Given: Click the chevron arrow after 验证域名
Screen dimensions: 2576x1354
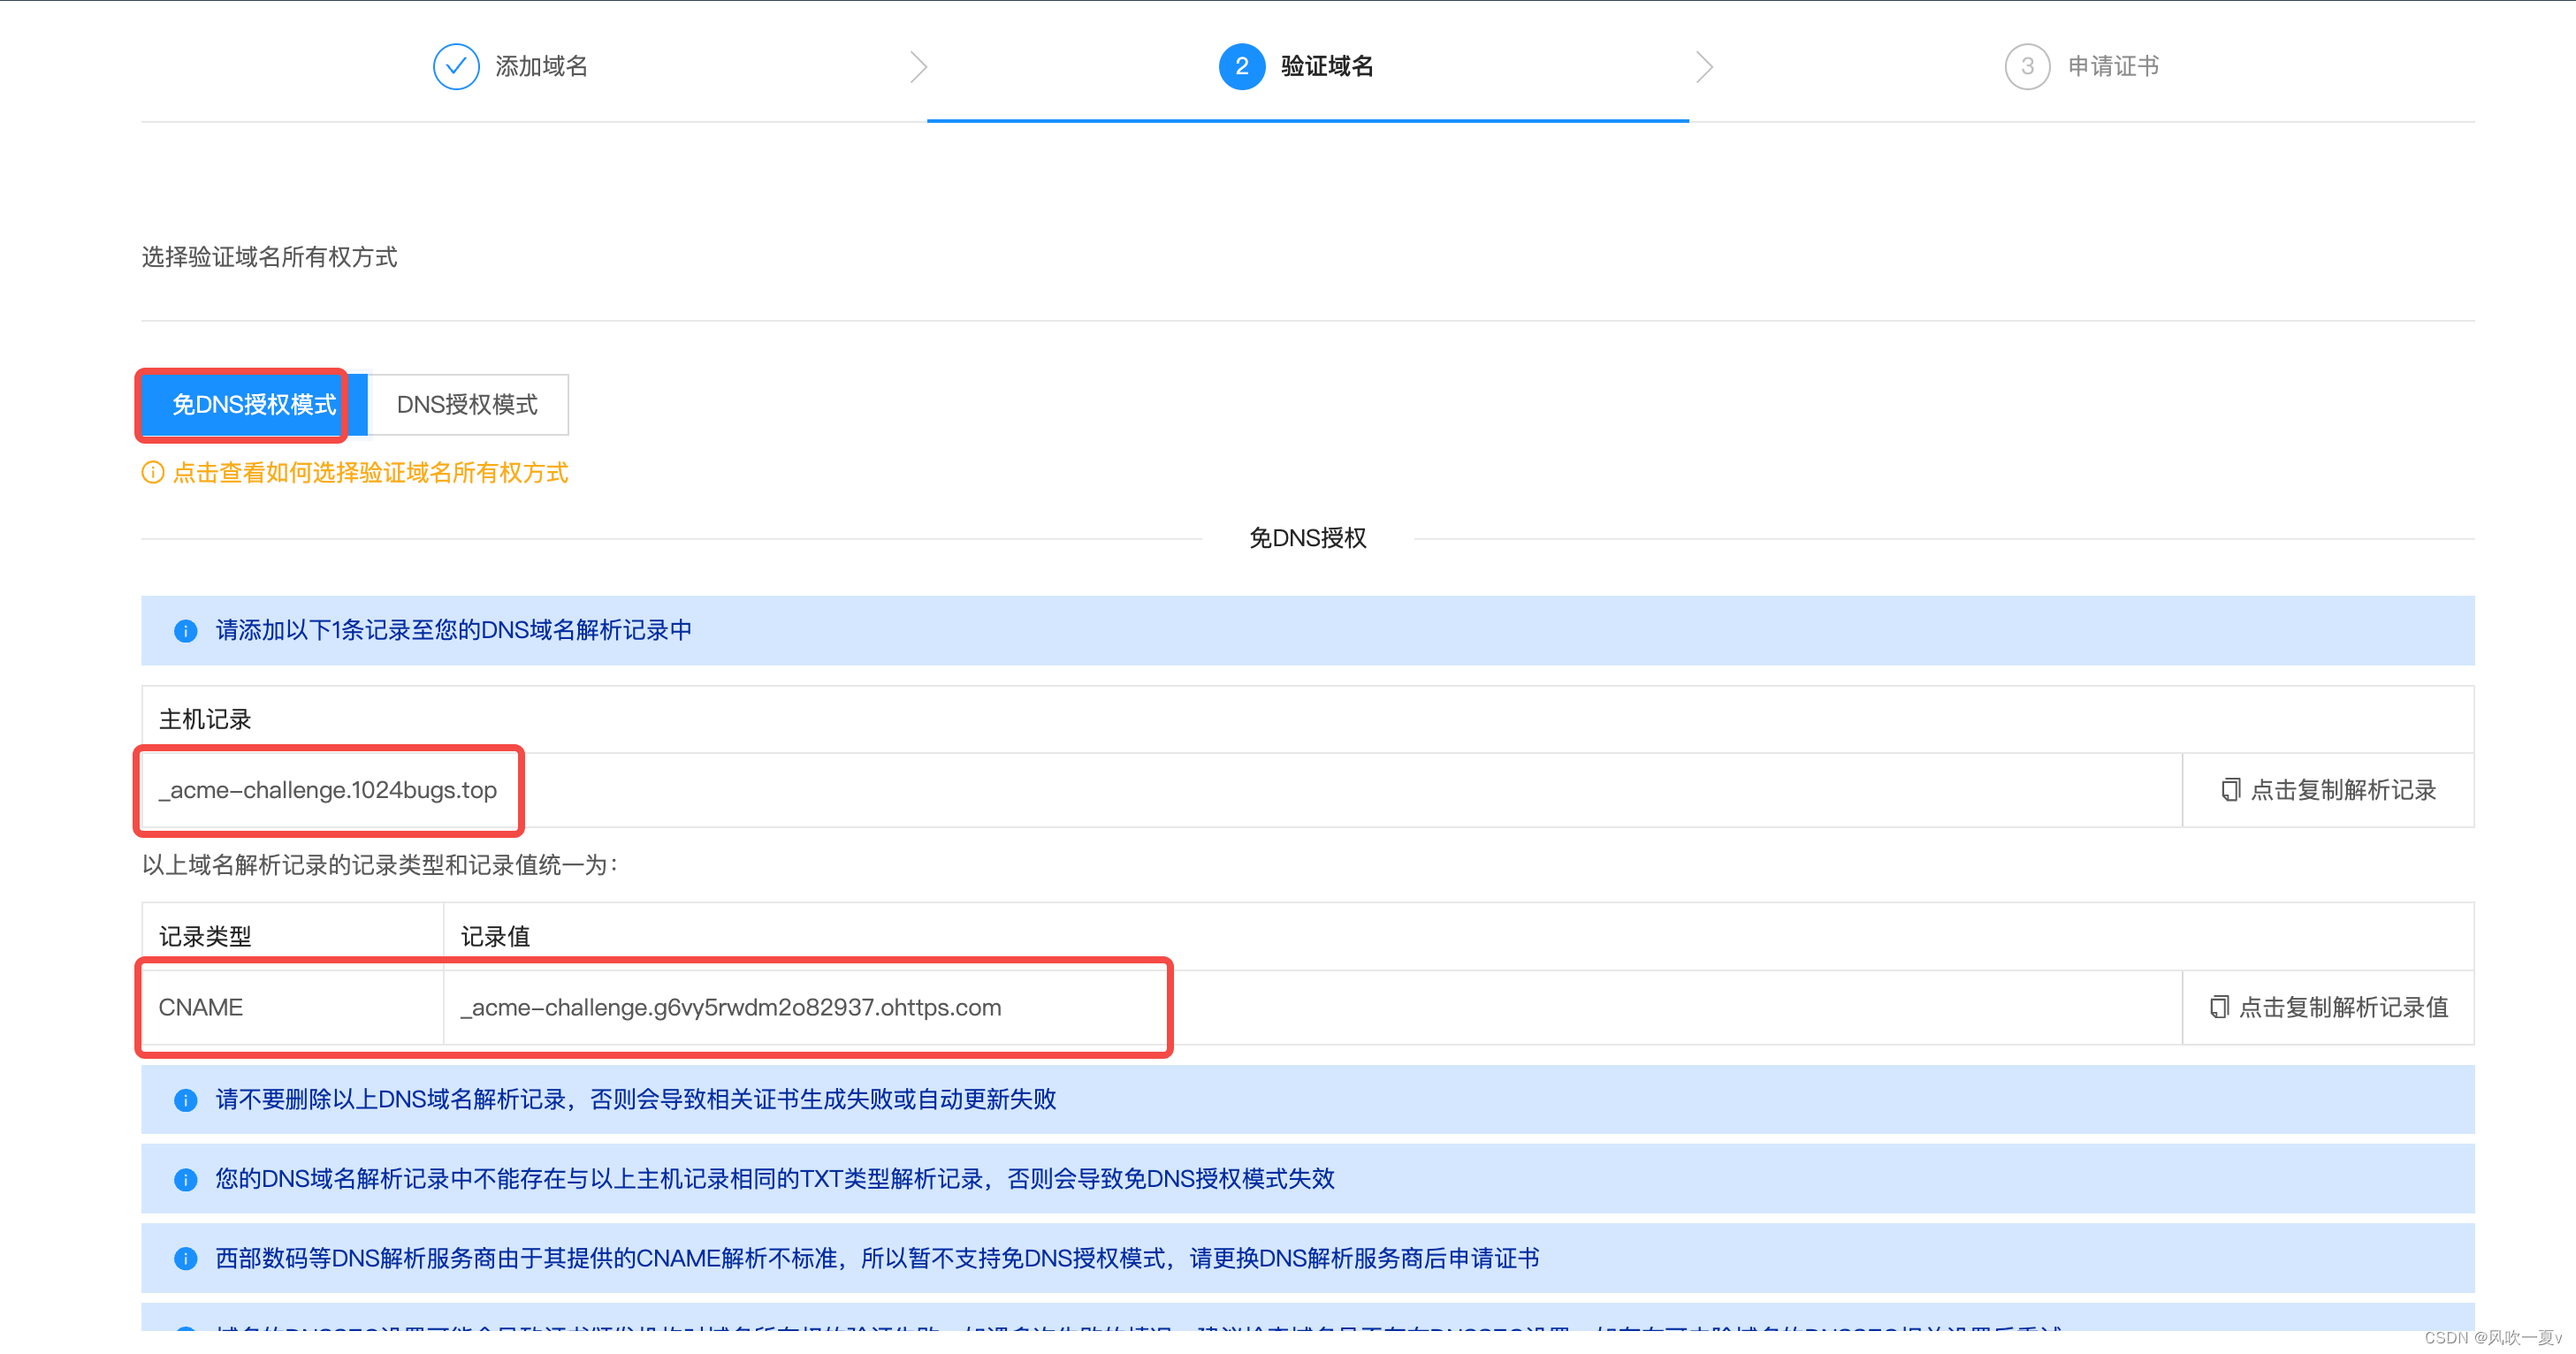Looking at the screenshot, I should 1704,66.
